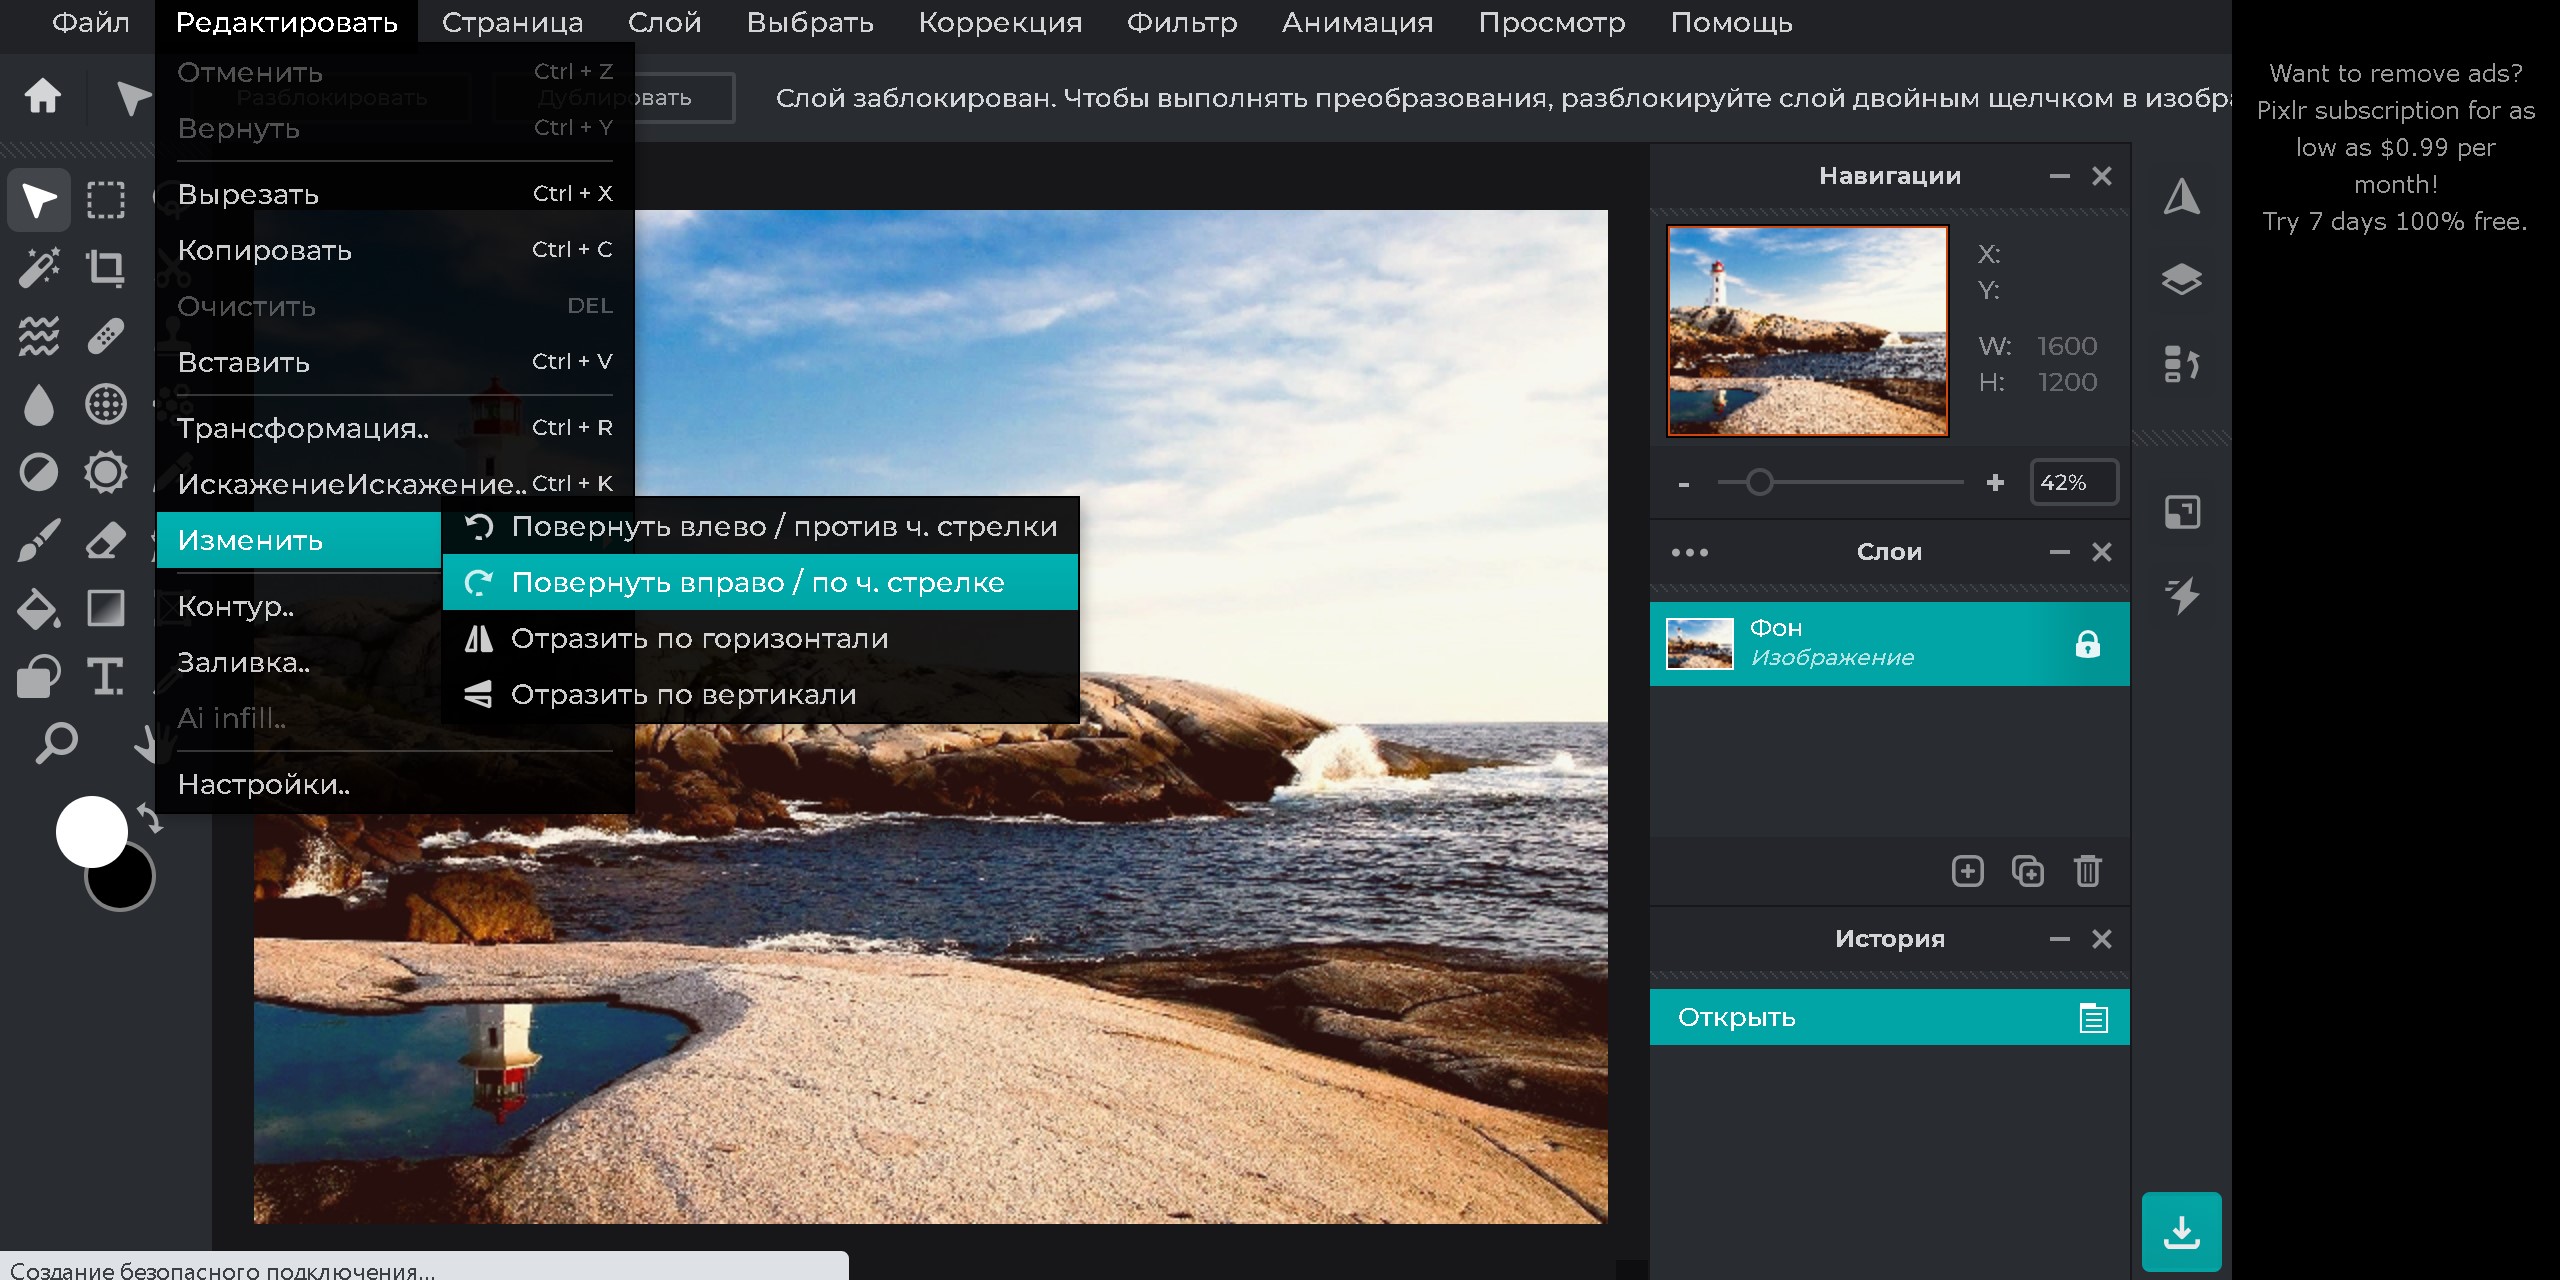Open the Слои panel three-dot options
2560x1280 pixels.
tap(1689, 552)
